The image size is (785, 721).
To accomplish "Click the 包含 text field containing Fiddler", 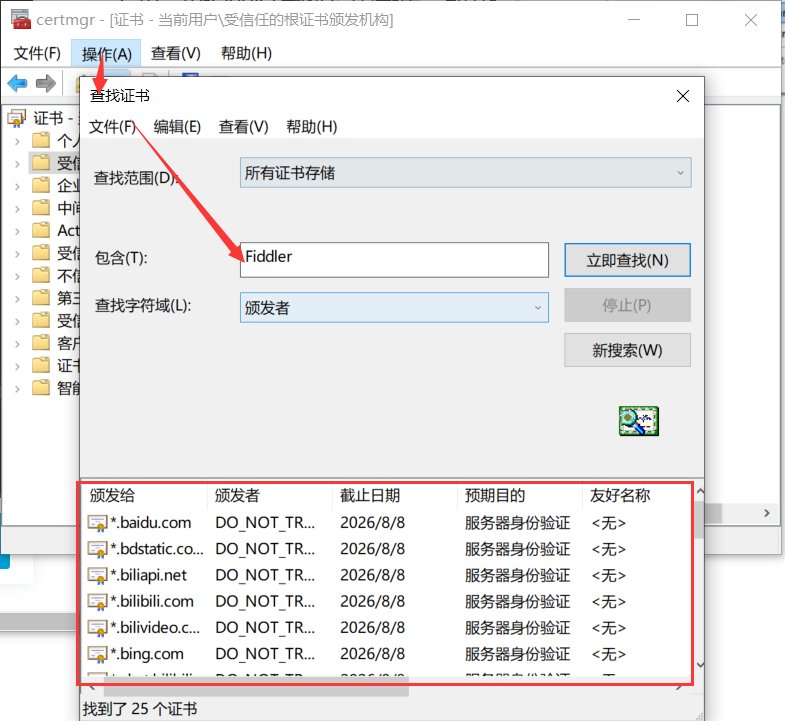I will point(395,259).
